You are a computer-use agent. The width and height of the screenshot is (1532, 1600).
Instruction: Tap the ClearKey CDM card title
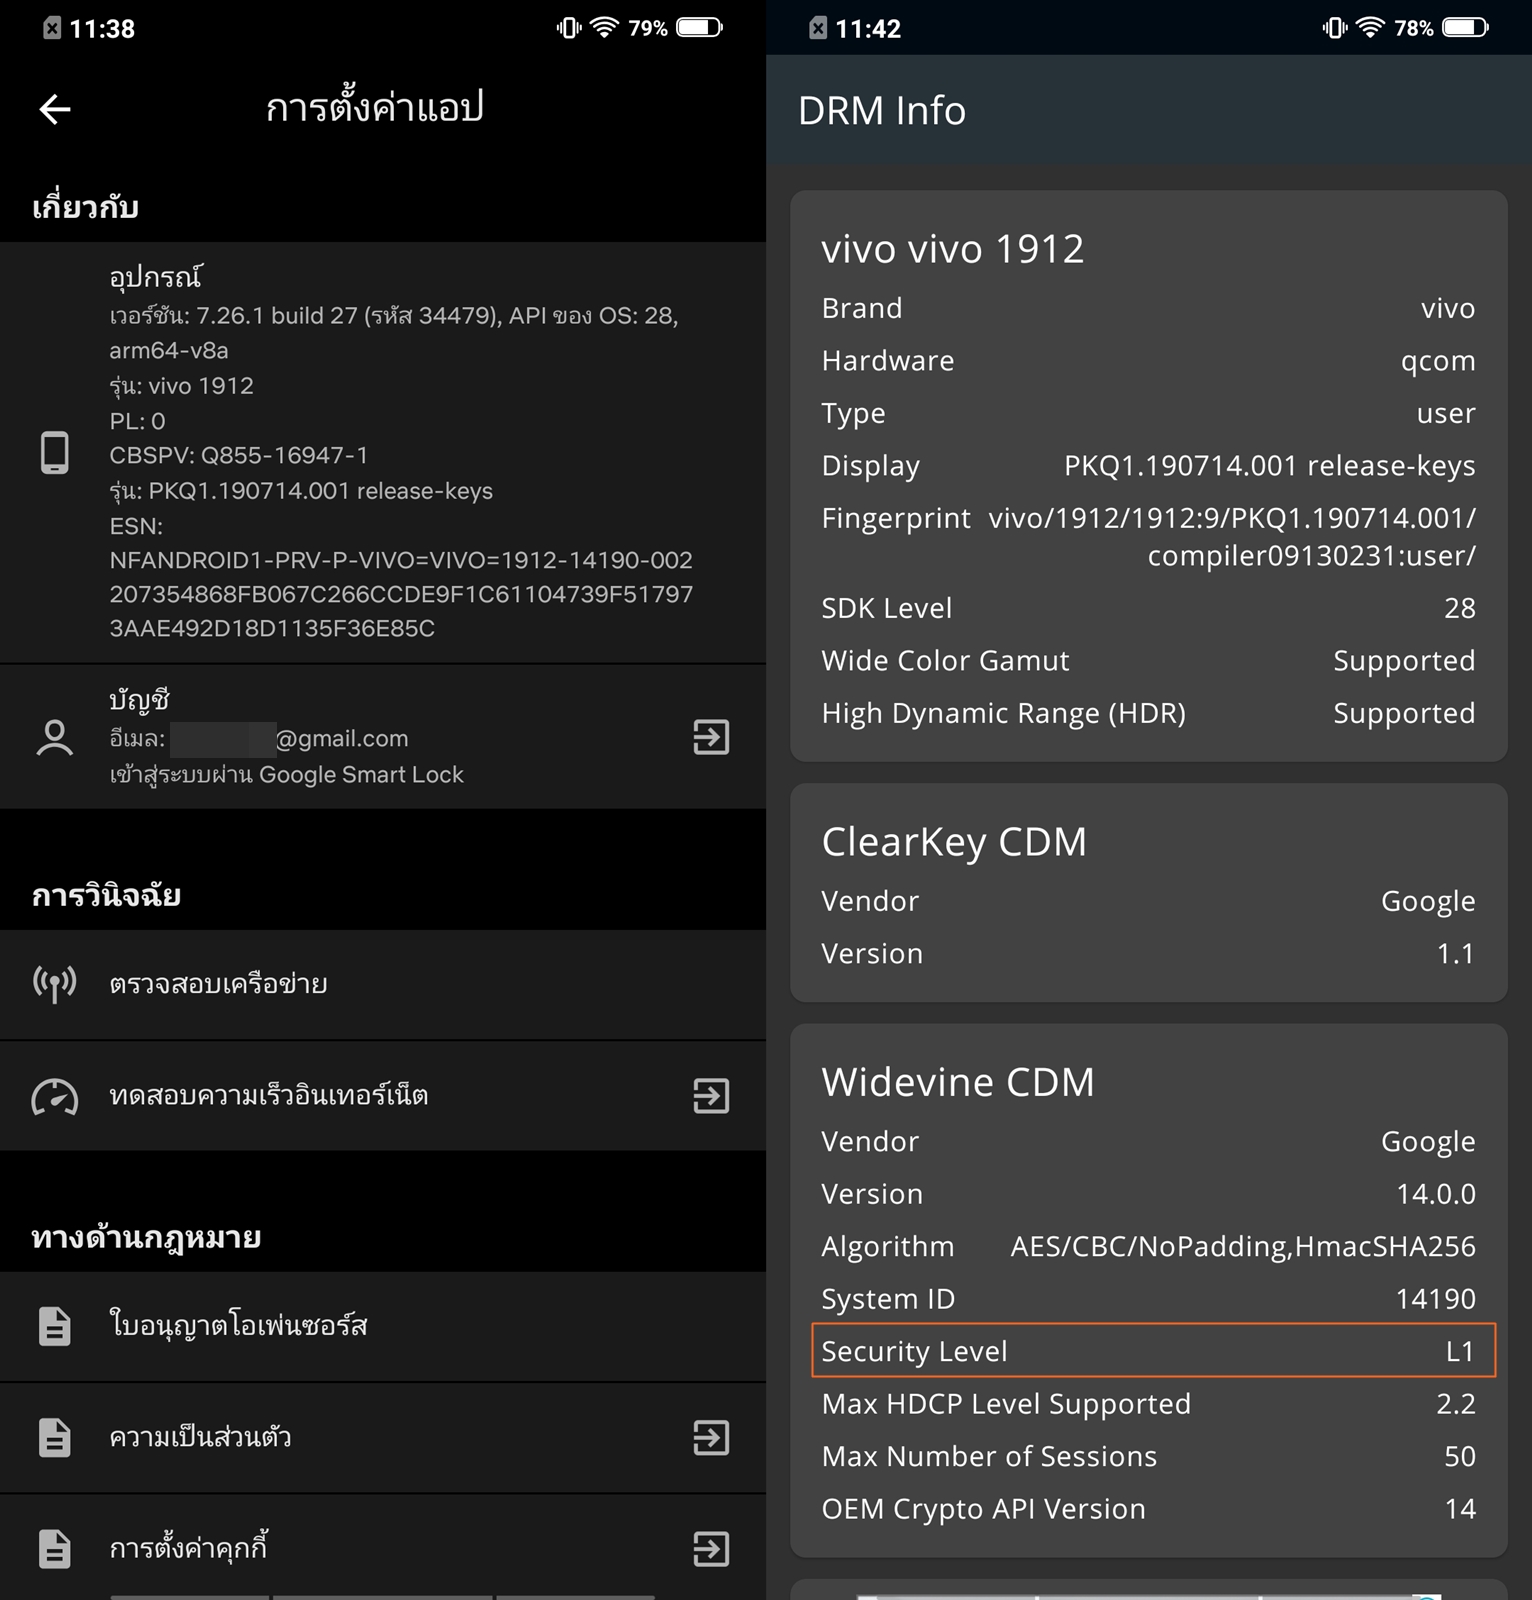pos(953,842)
